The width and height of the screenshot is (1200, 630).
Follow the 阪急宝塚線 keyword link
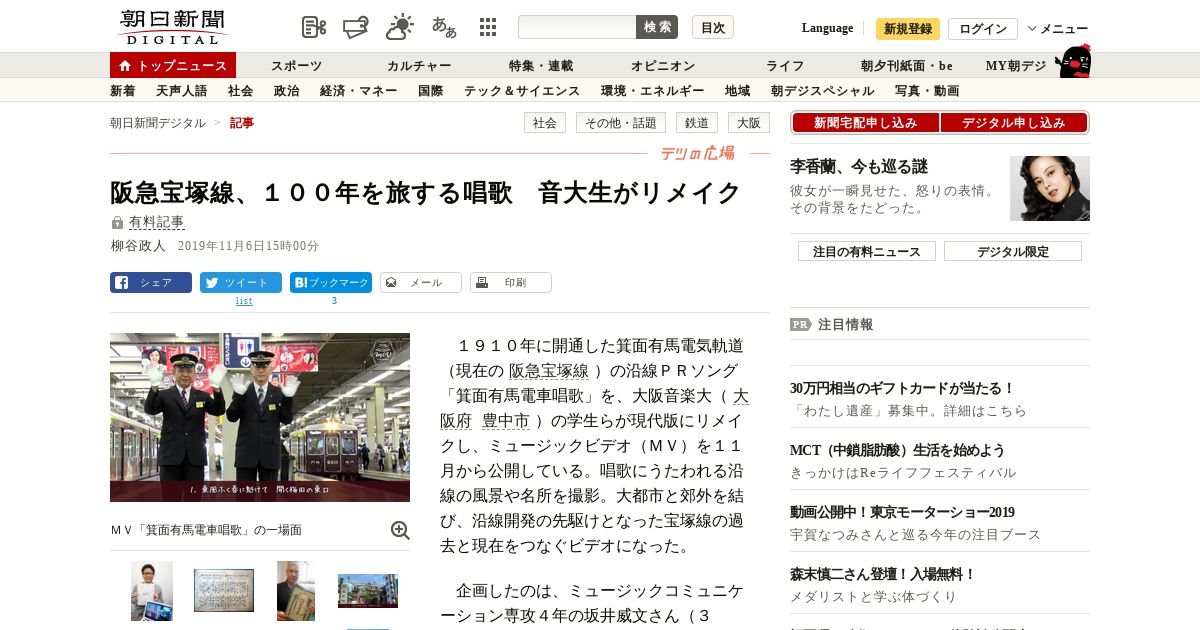pos(548,371)
